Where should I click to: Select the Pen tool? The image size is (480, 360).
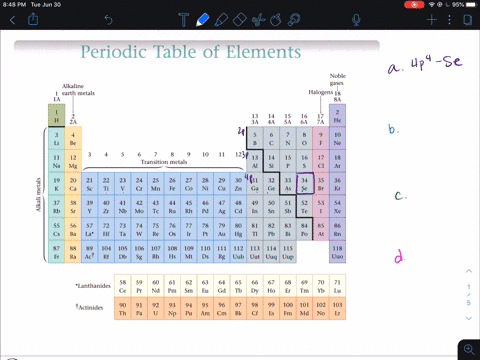tap(202, 20)
